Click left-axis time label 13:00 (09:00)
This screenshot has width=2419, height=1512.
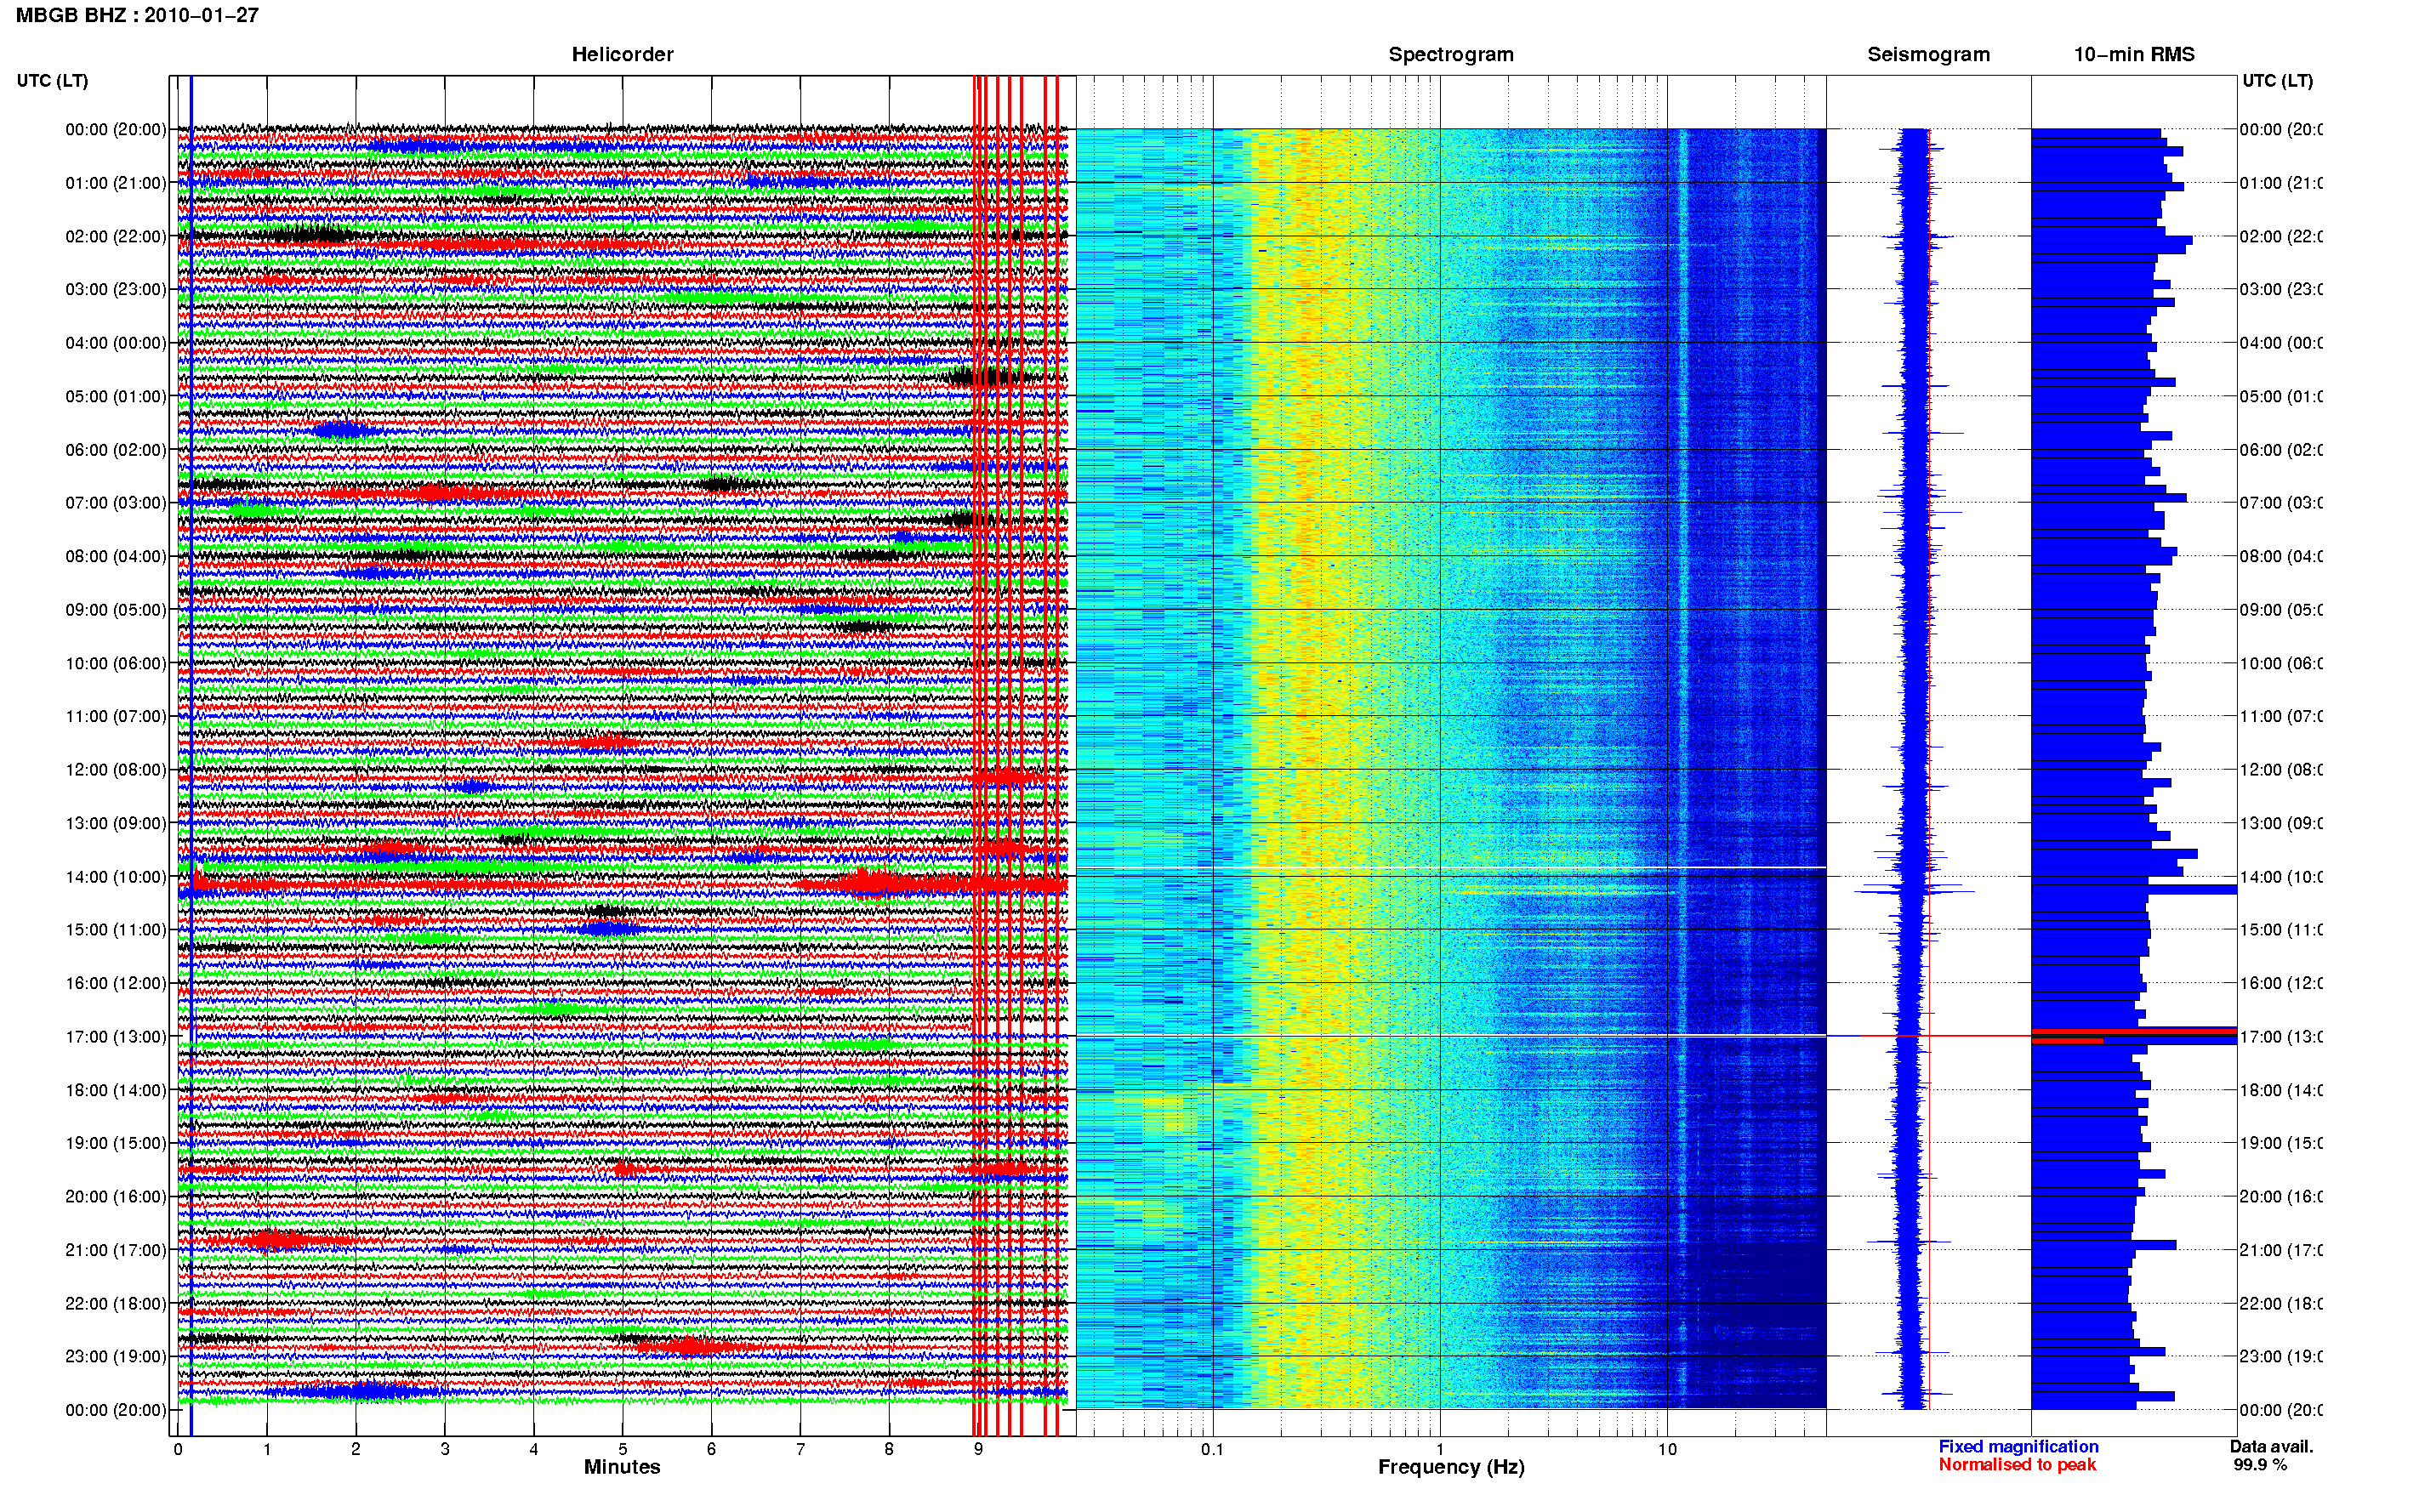pyautogui.click(x=116, y=823)
